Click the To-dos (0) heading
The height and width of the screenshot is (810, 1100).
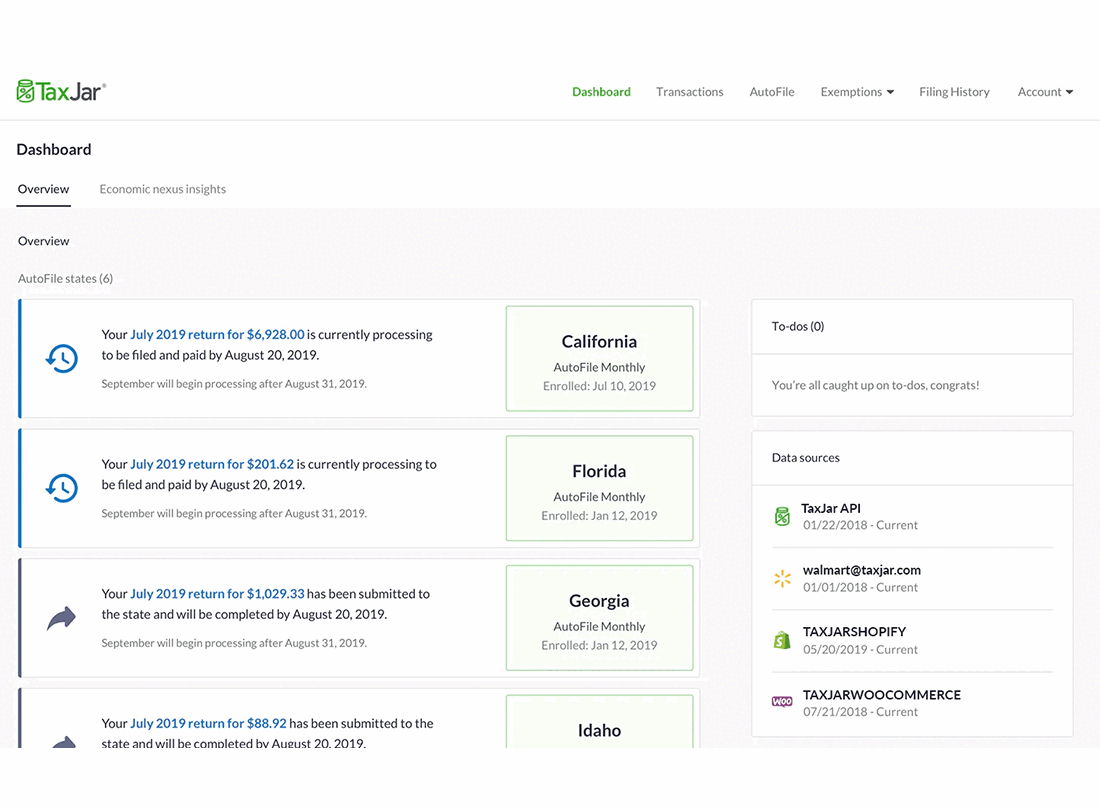pos(798,326)
